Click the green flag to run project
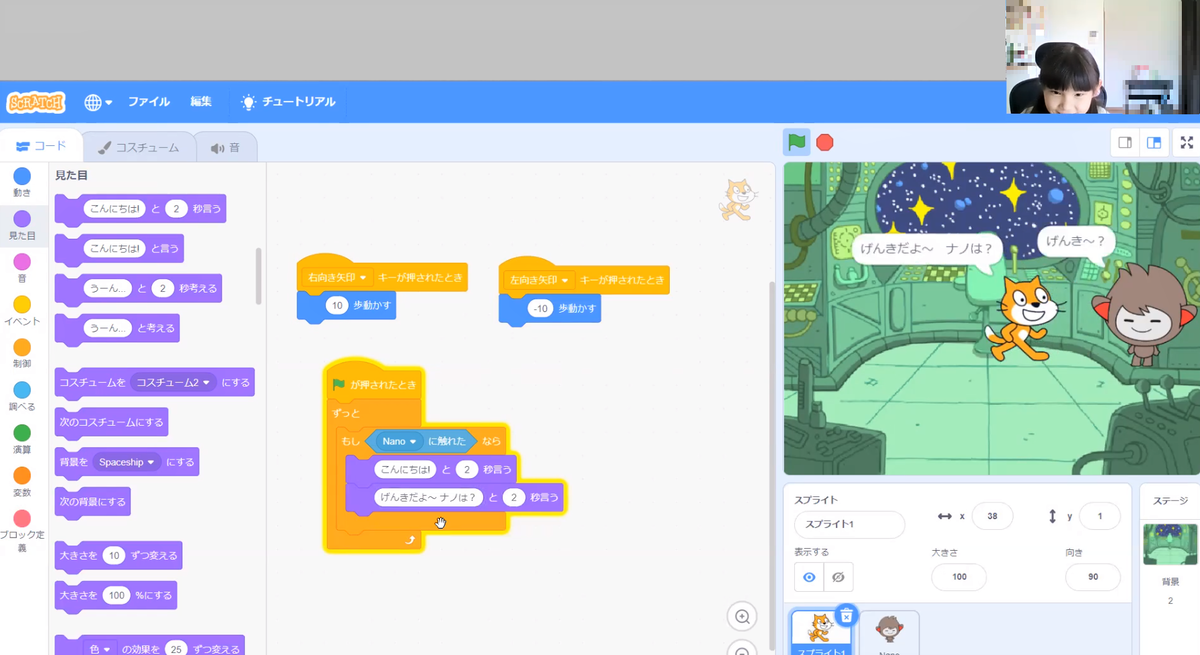Image resolution: width=1200 pixels, height=655 pixels. 796,142
